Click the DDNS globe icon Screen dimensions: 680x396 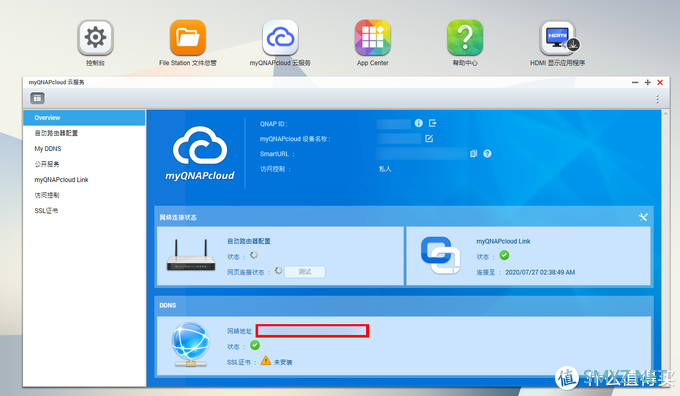pos(191,344)
